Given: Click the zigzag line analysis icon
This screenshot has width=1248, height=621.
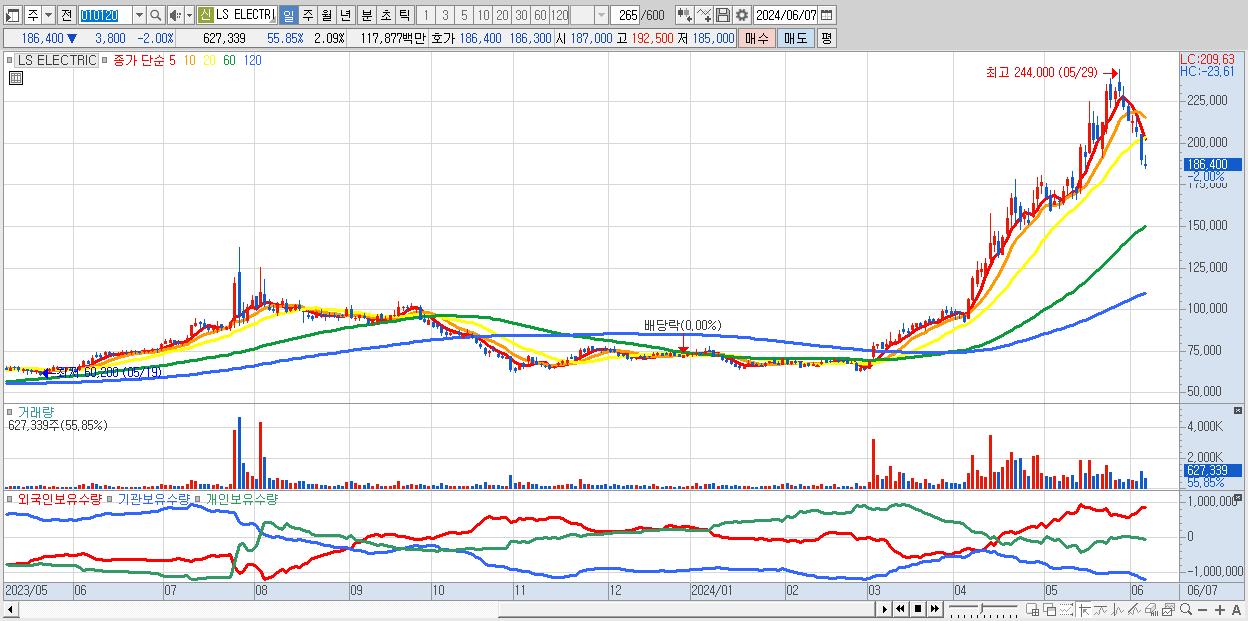Looking at the screenshot, I should [x=1118, y=610].
